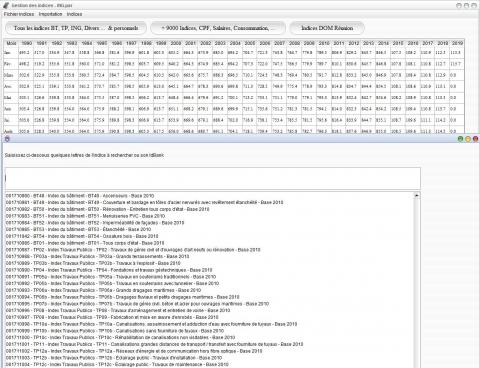Select the 2010 column header
The image size is (480, 368).
click(x=324, y=43)
